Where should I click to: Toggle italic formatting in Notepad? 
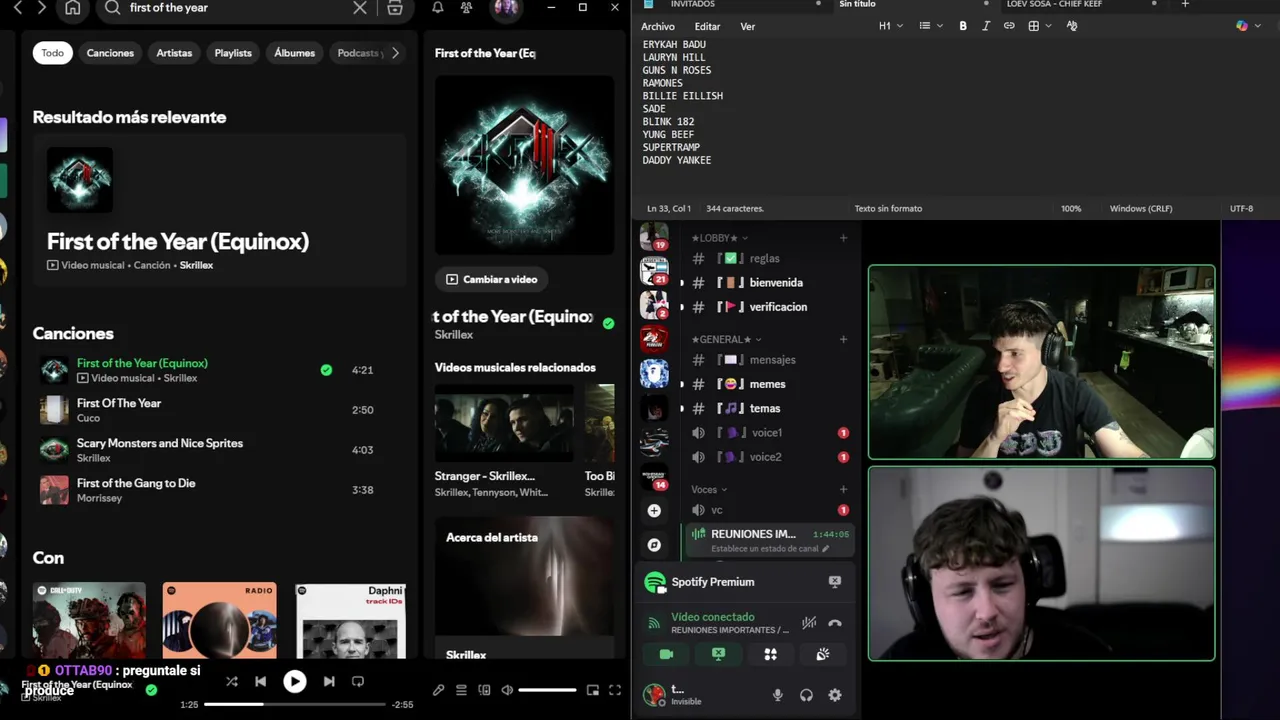pos(986,26)
